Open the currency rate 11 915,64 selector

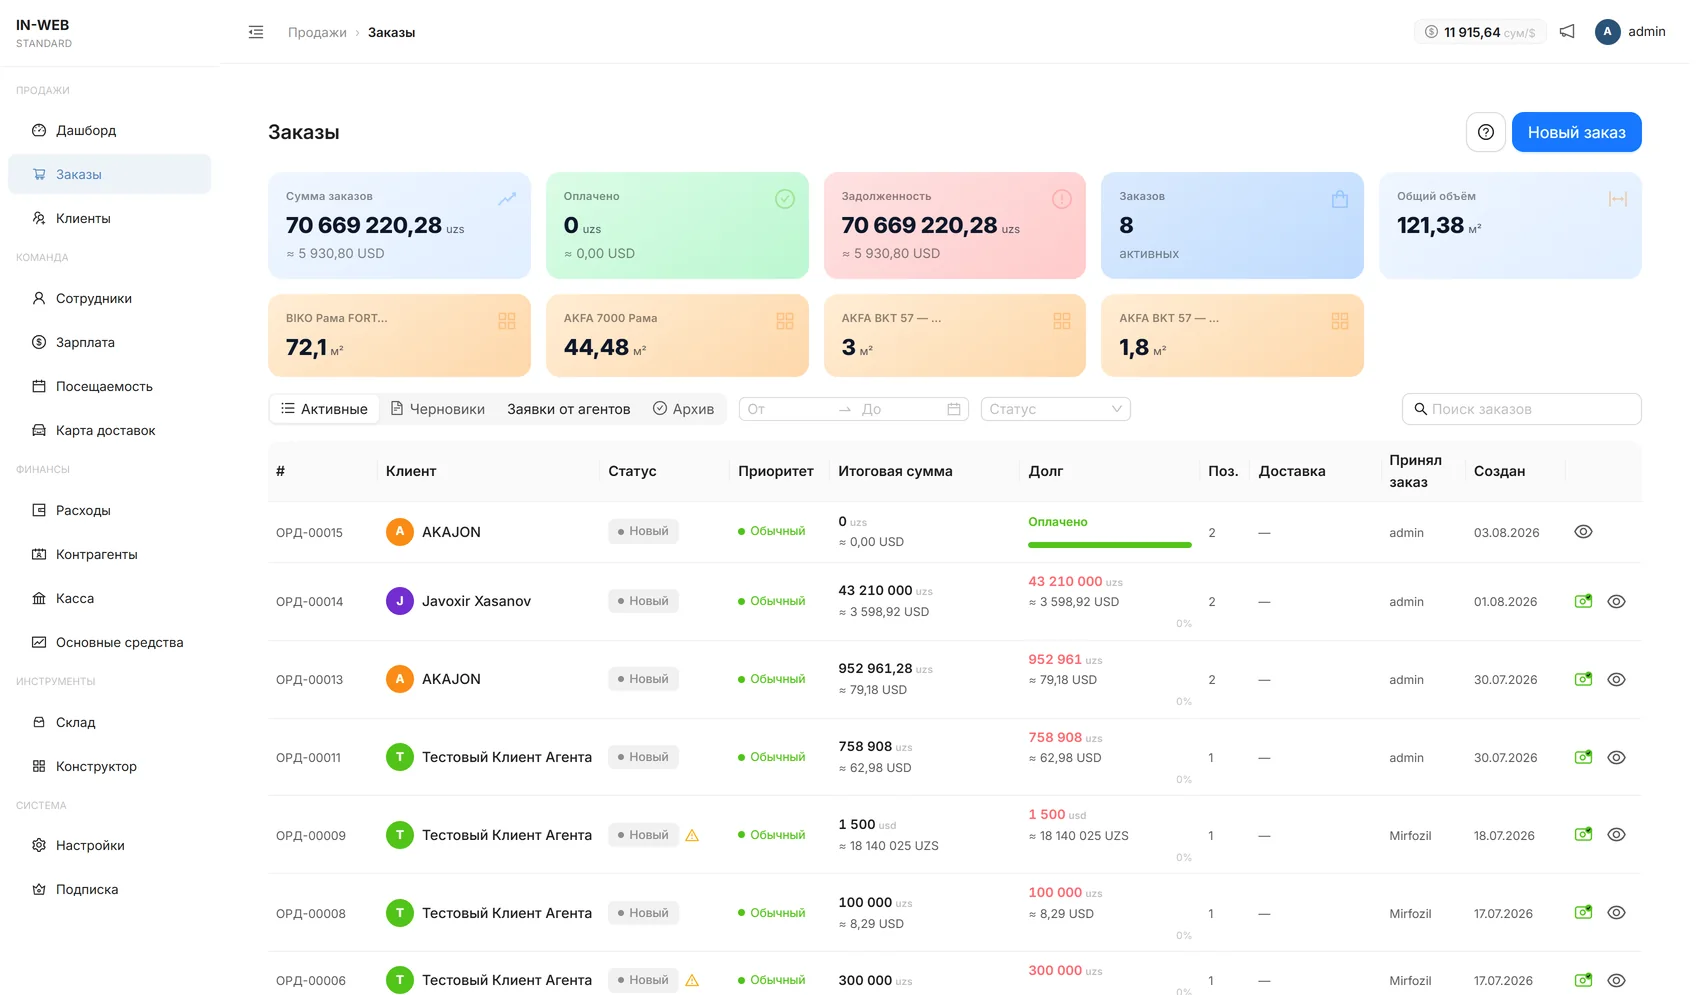1480,32
